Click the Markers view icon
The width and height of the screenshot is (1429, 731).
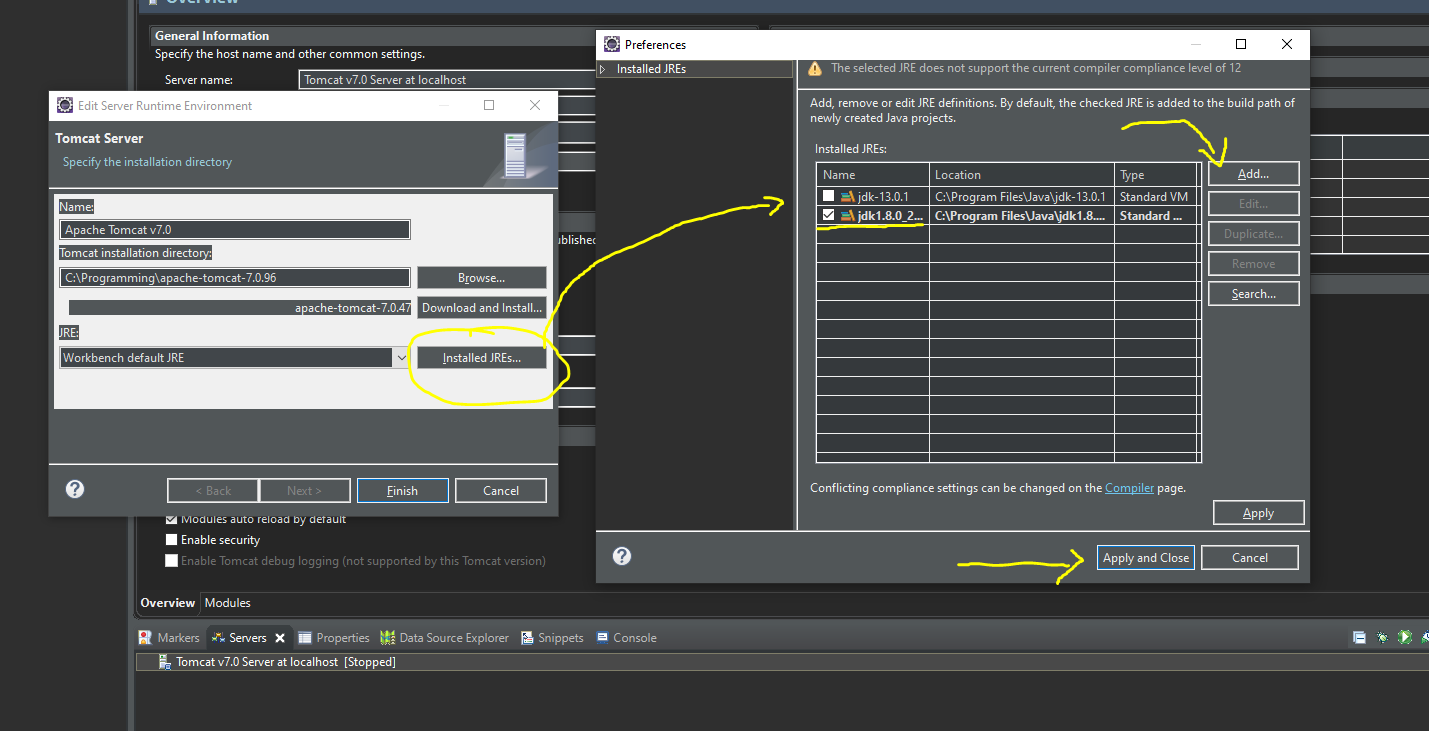147,638
